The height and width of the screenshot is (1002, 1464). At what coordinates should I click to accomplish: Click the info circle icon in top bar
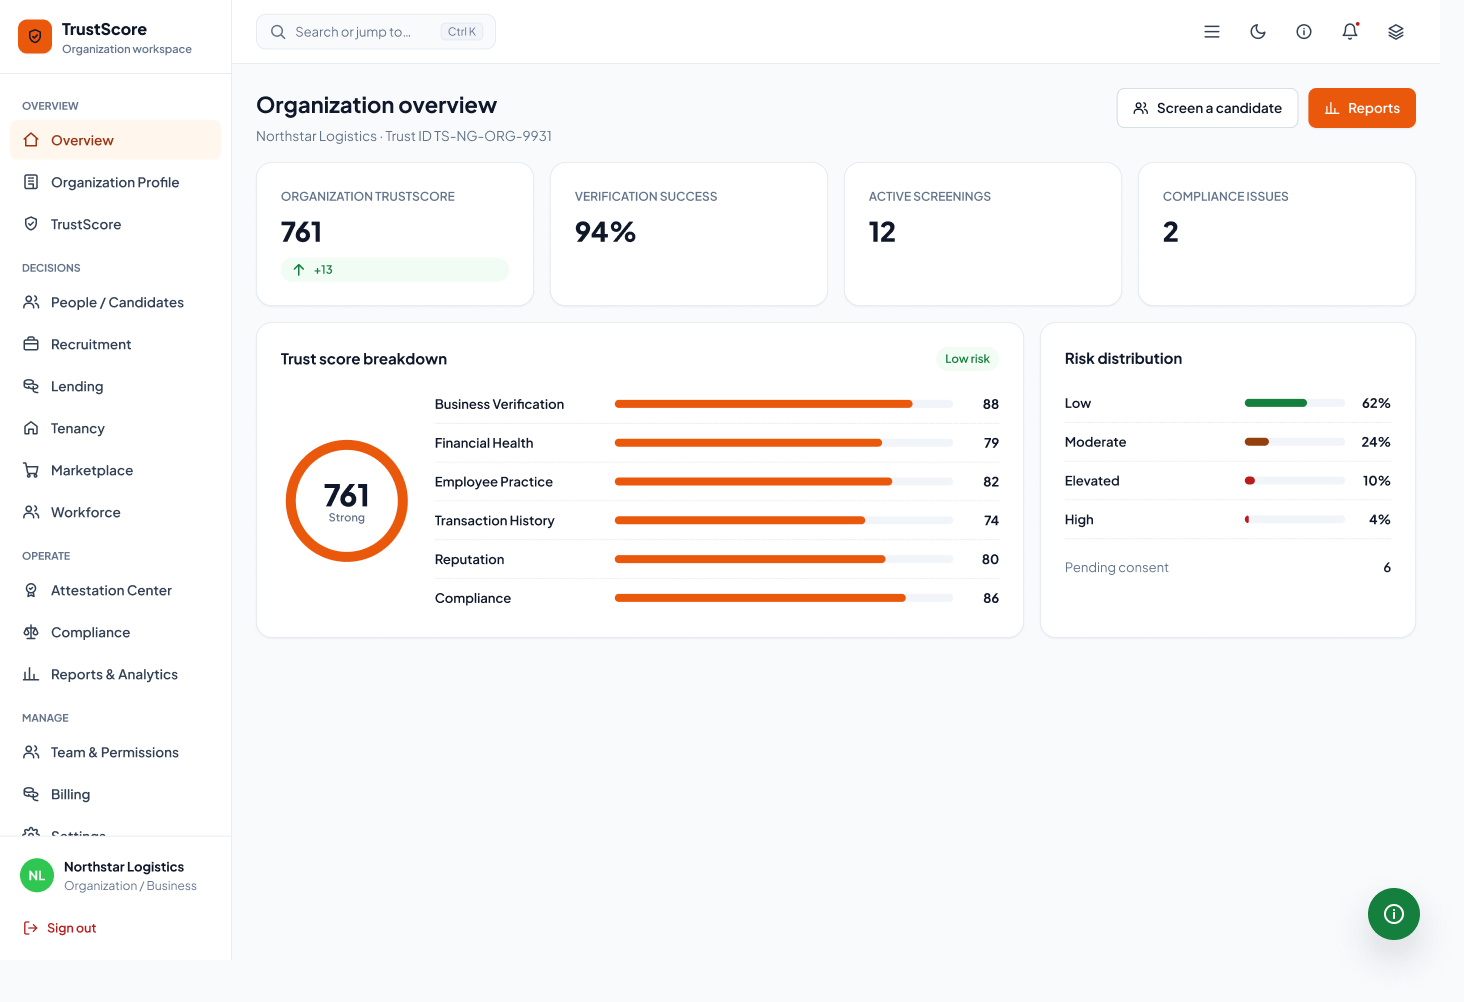pos(1304,32)
